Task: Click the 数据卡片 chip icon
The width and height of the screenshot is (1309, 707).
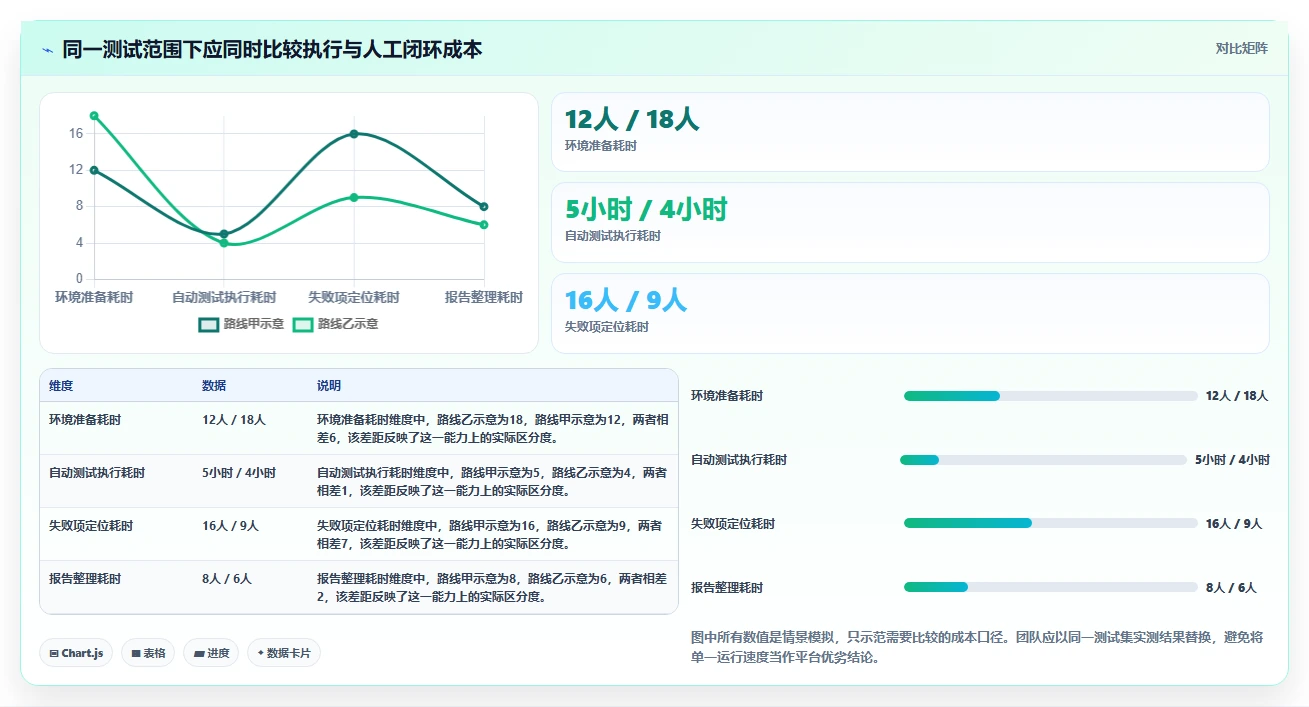Action: (260, 654)
